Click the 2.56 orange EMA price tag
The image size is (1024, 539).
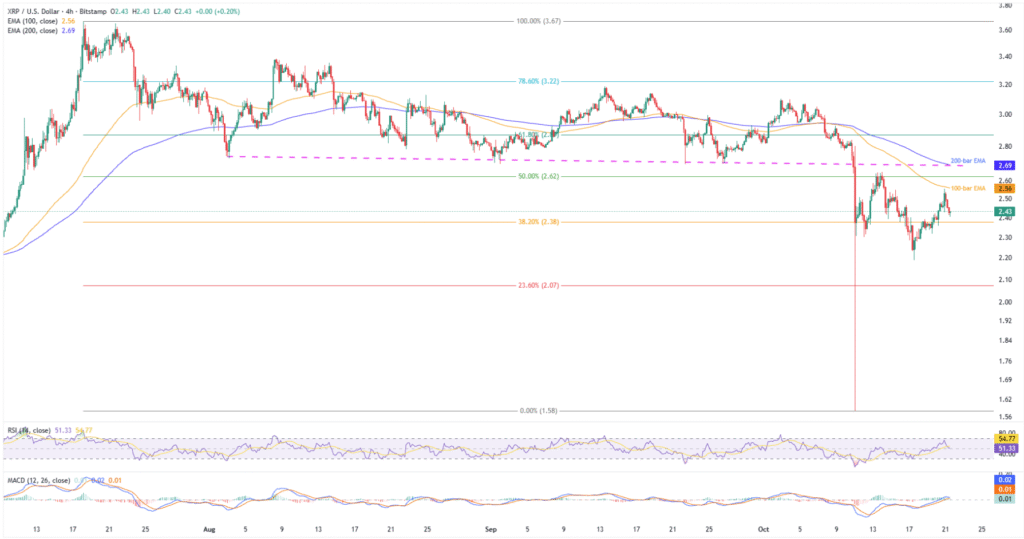pyautogui.click(x=1005, y=188)
